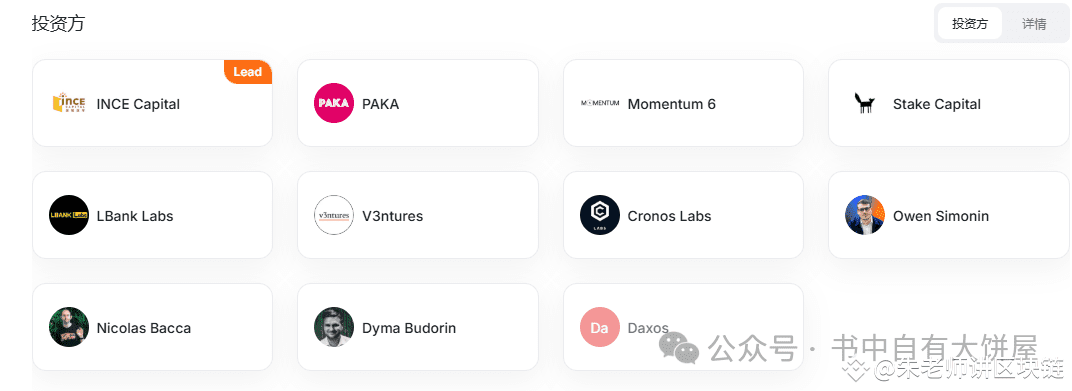Click the Momentum 6 logo
Viewport: 1072px width, 391px height.
coord(600,103)
